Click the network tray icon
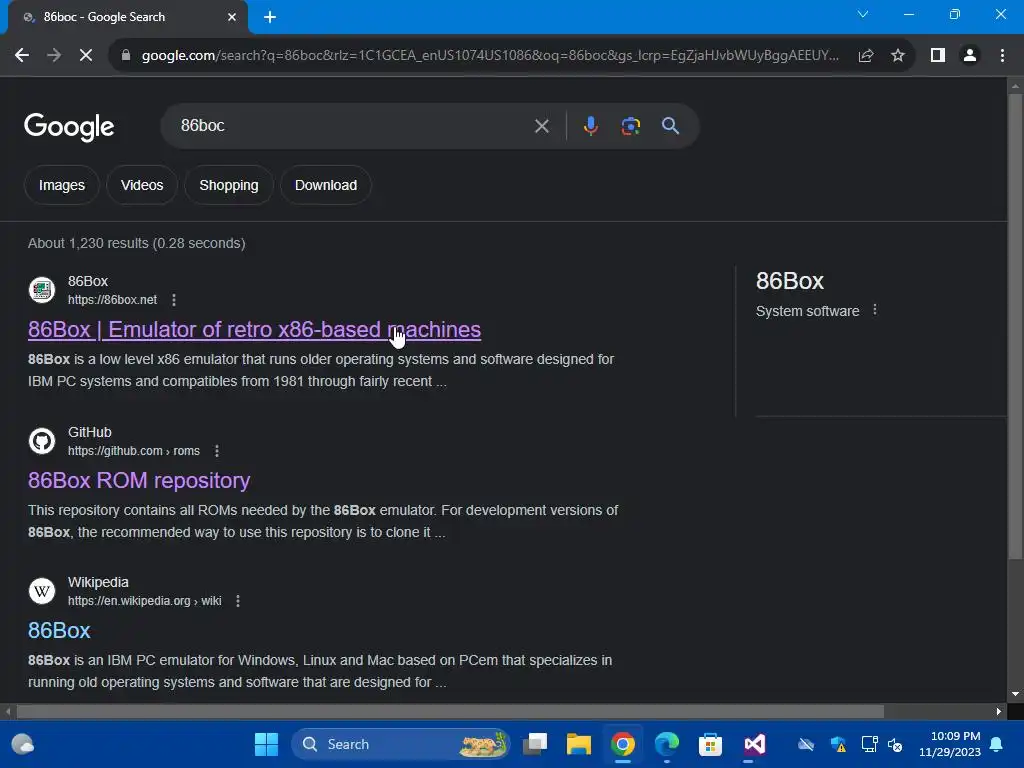 tap(869, 744)
